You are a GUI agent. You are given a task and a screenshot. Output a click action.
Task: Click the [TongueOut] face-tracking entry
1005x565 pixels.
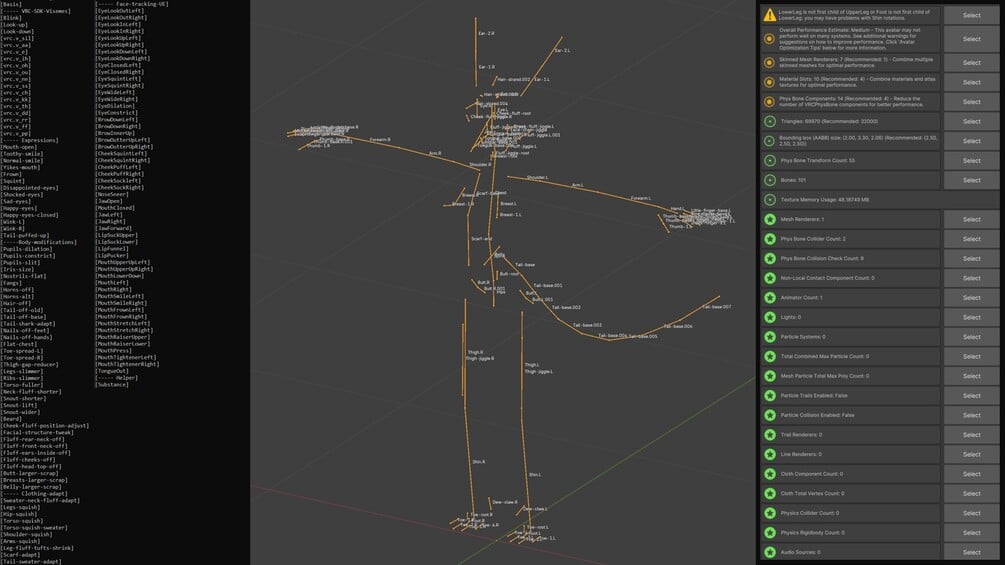point(113,371)
